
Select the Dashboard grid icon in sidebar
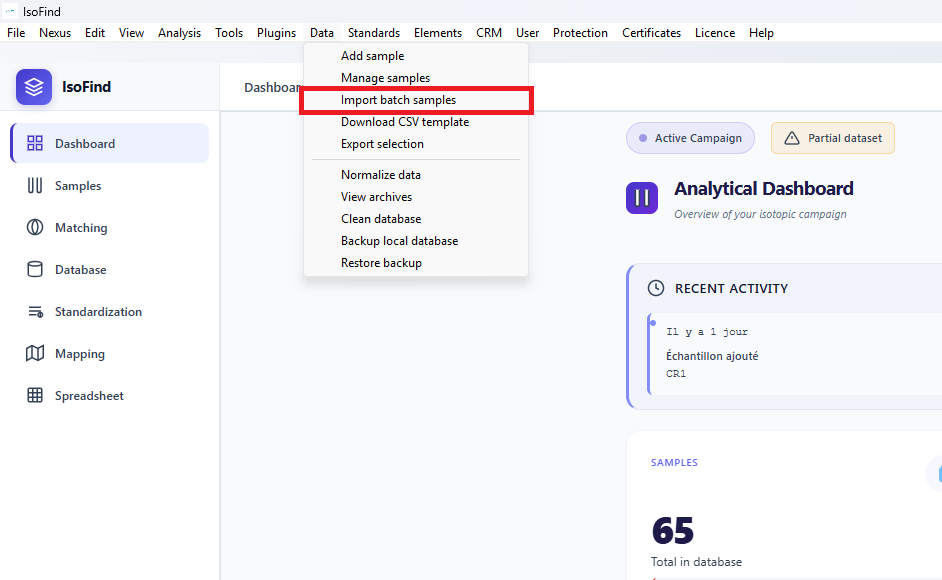pyautogui.click(x=35, y=144)
